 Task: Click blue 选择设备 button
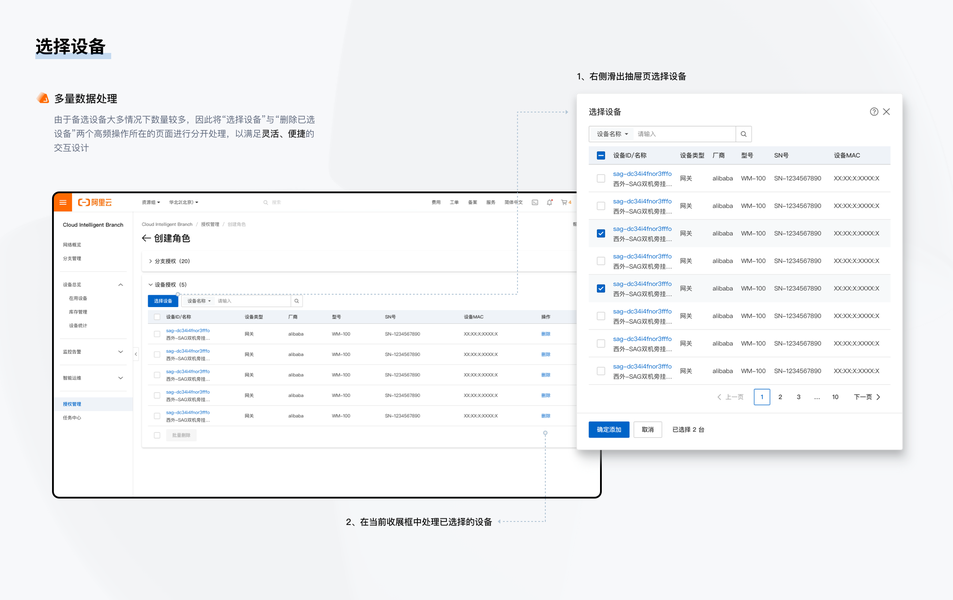coord(163,301)
